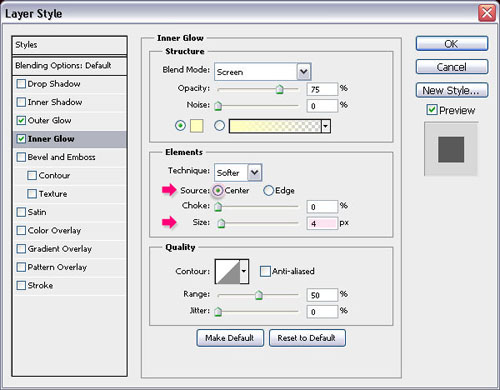Click Reset to Default button
The image size is (500, 390).
click(x=307, y=338)
